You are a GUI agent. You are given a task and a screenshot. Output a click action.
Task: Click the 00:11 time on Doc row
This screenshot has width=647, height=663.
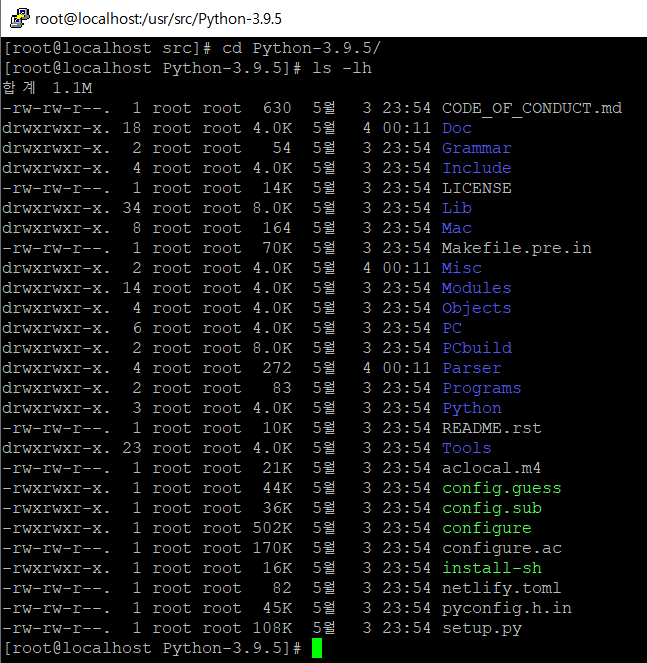407,128
